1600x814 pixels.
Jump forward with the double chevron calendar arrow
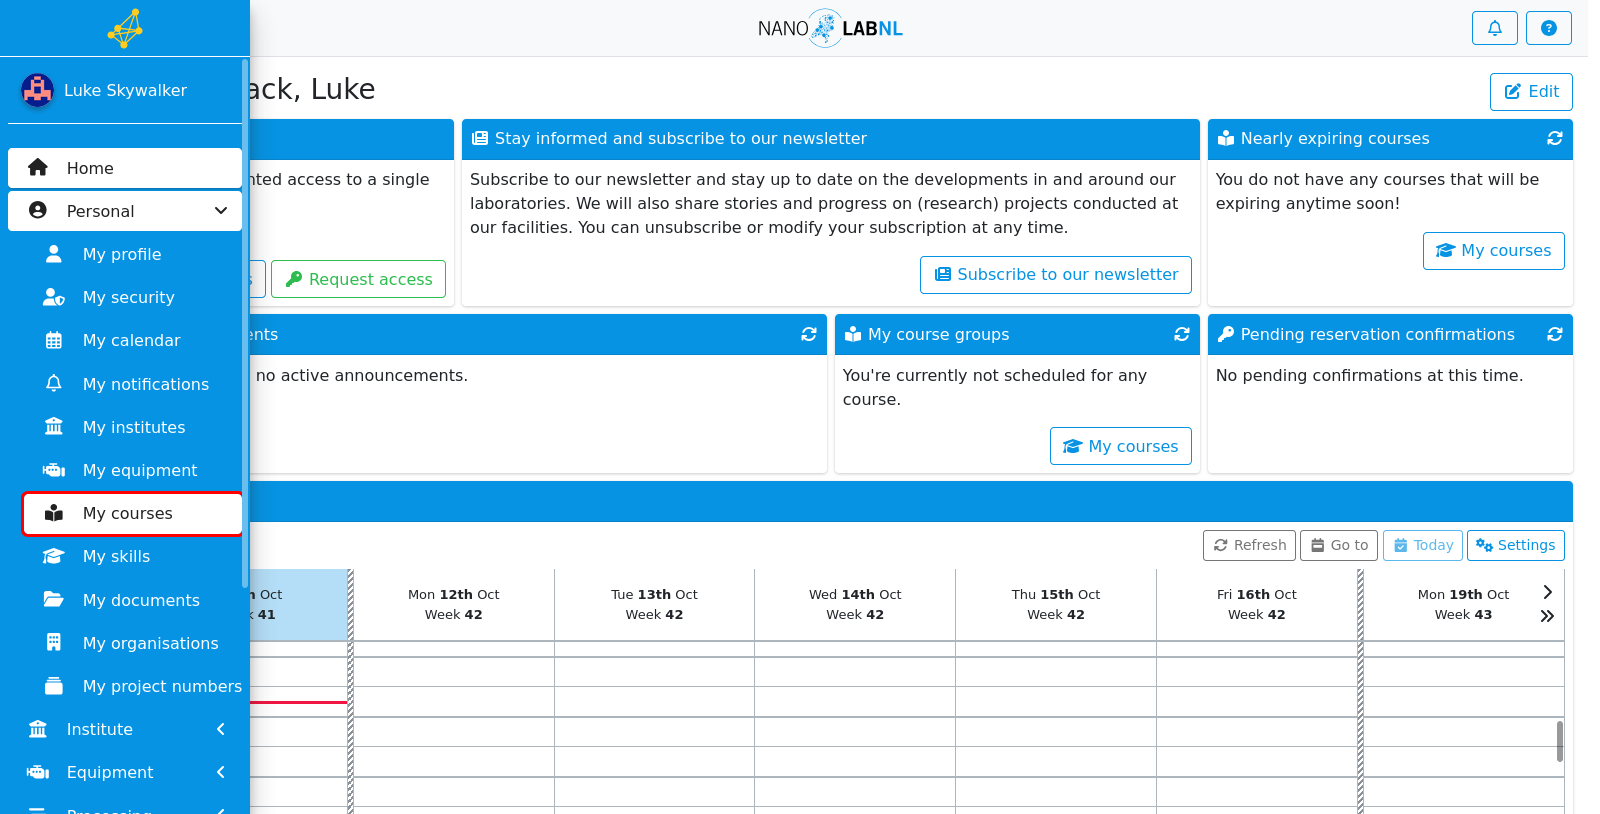1547,616
